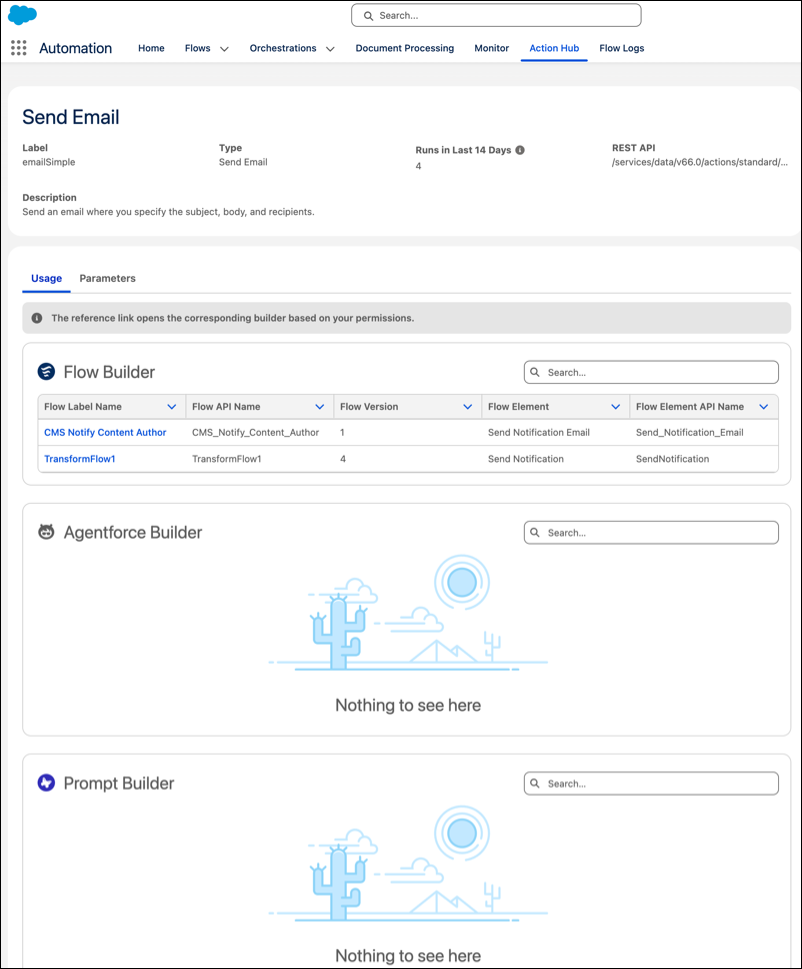
Task: Click the Send Email page heading
Action: tap(71, 117)
